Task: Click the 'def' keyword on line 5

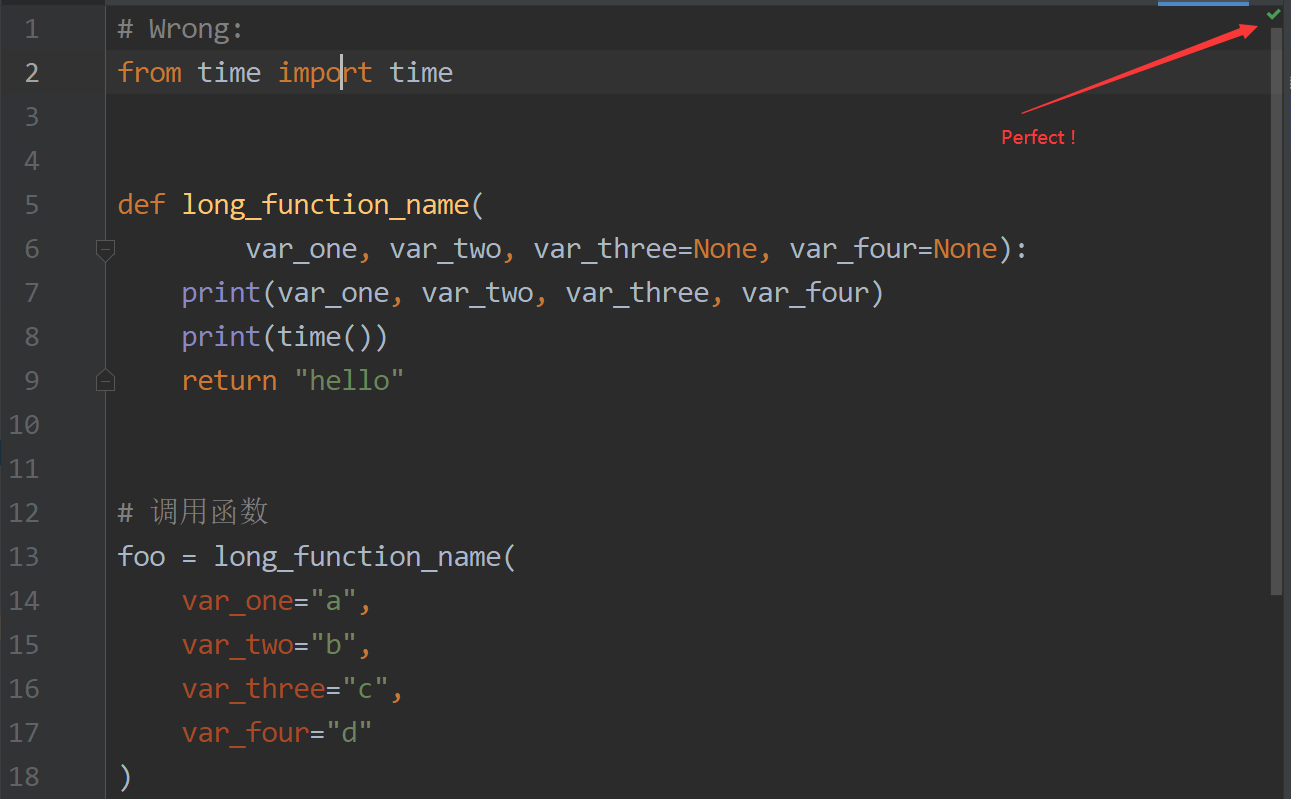Action: pyautogui.click(x=142, y=204)
